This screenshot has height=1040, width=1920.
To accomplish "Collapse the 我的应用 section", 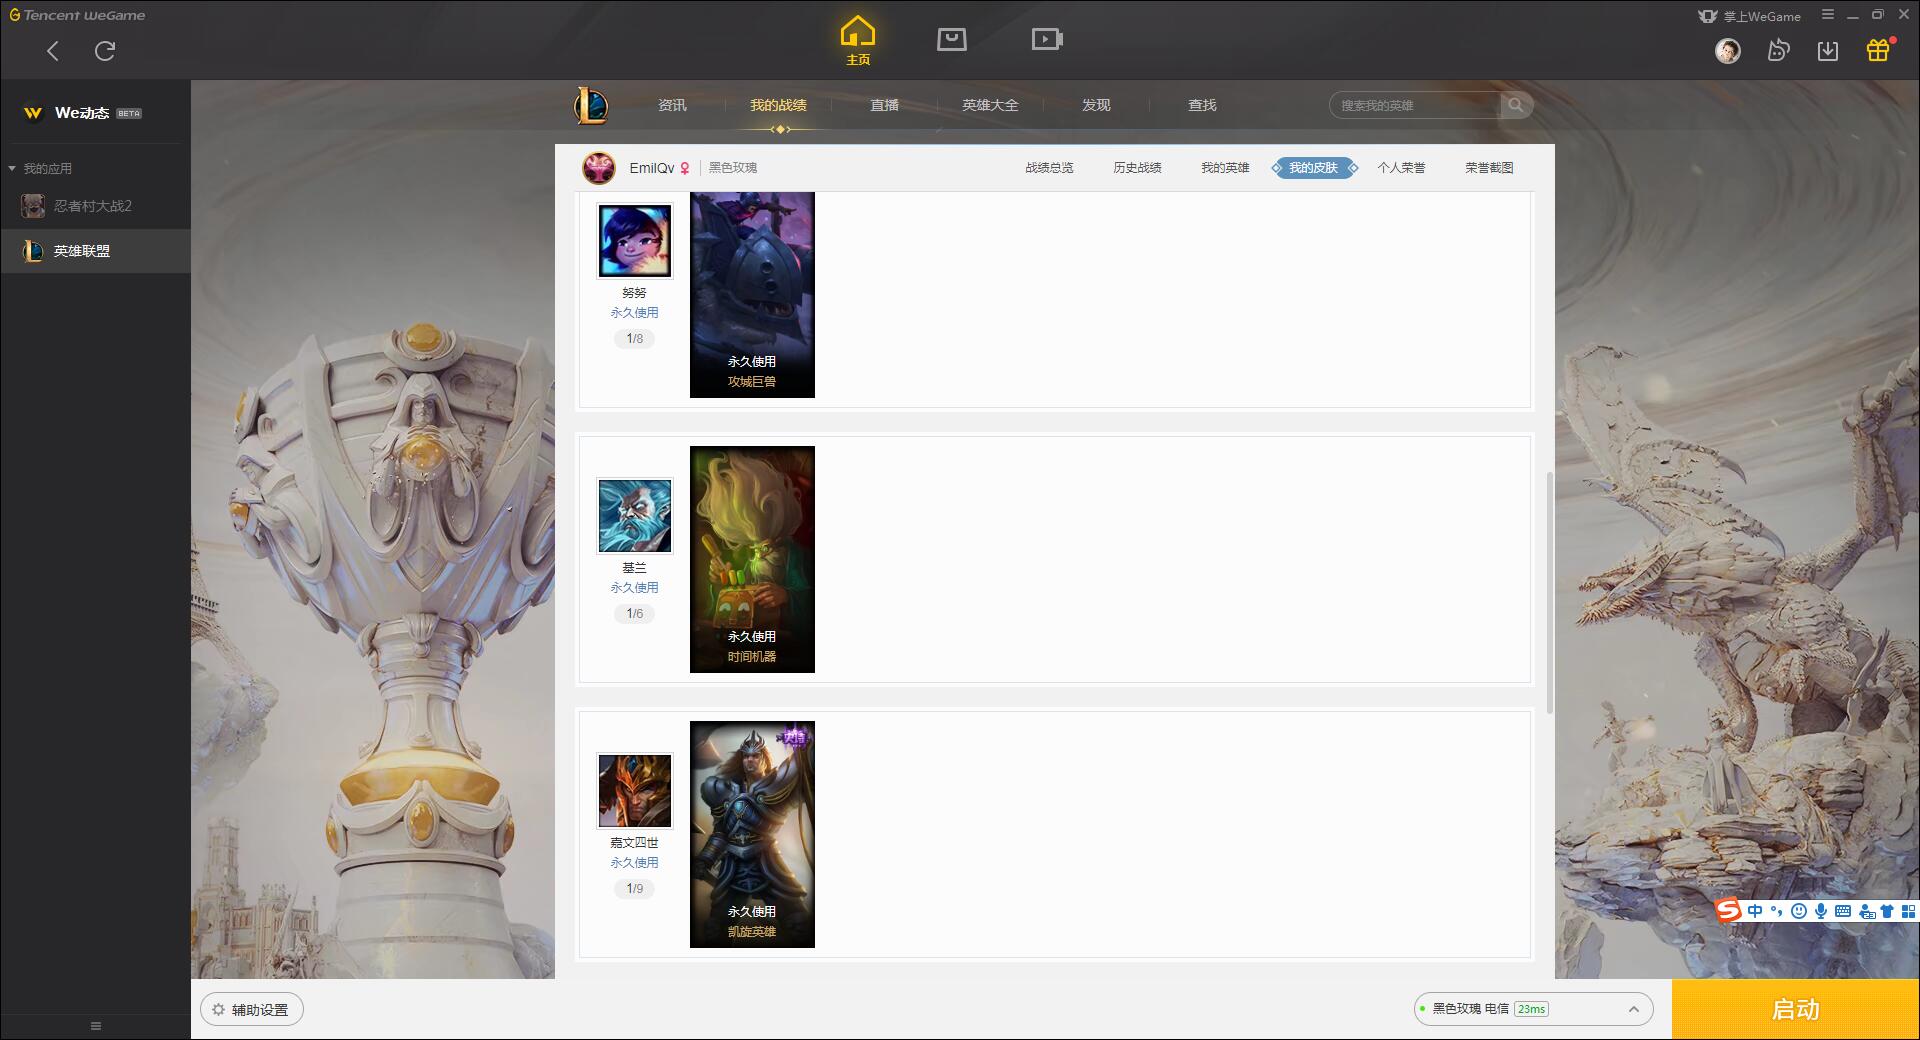I will click(41, 168).
